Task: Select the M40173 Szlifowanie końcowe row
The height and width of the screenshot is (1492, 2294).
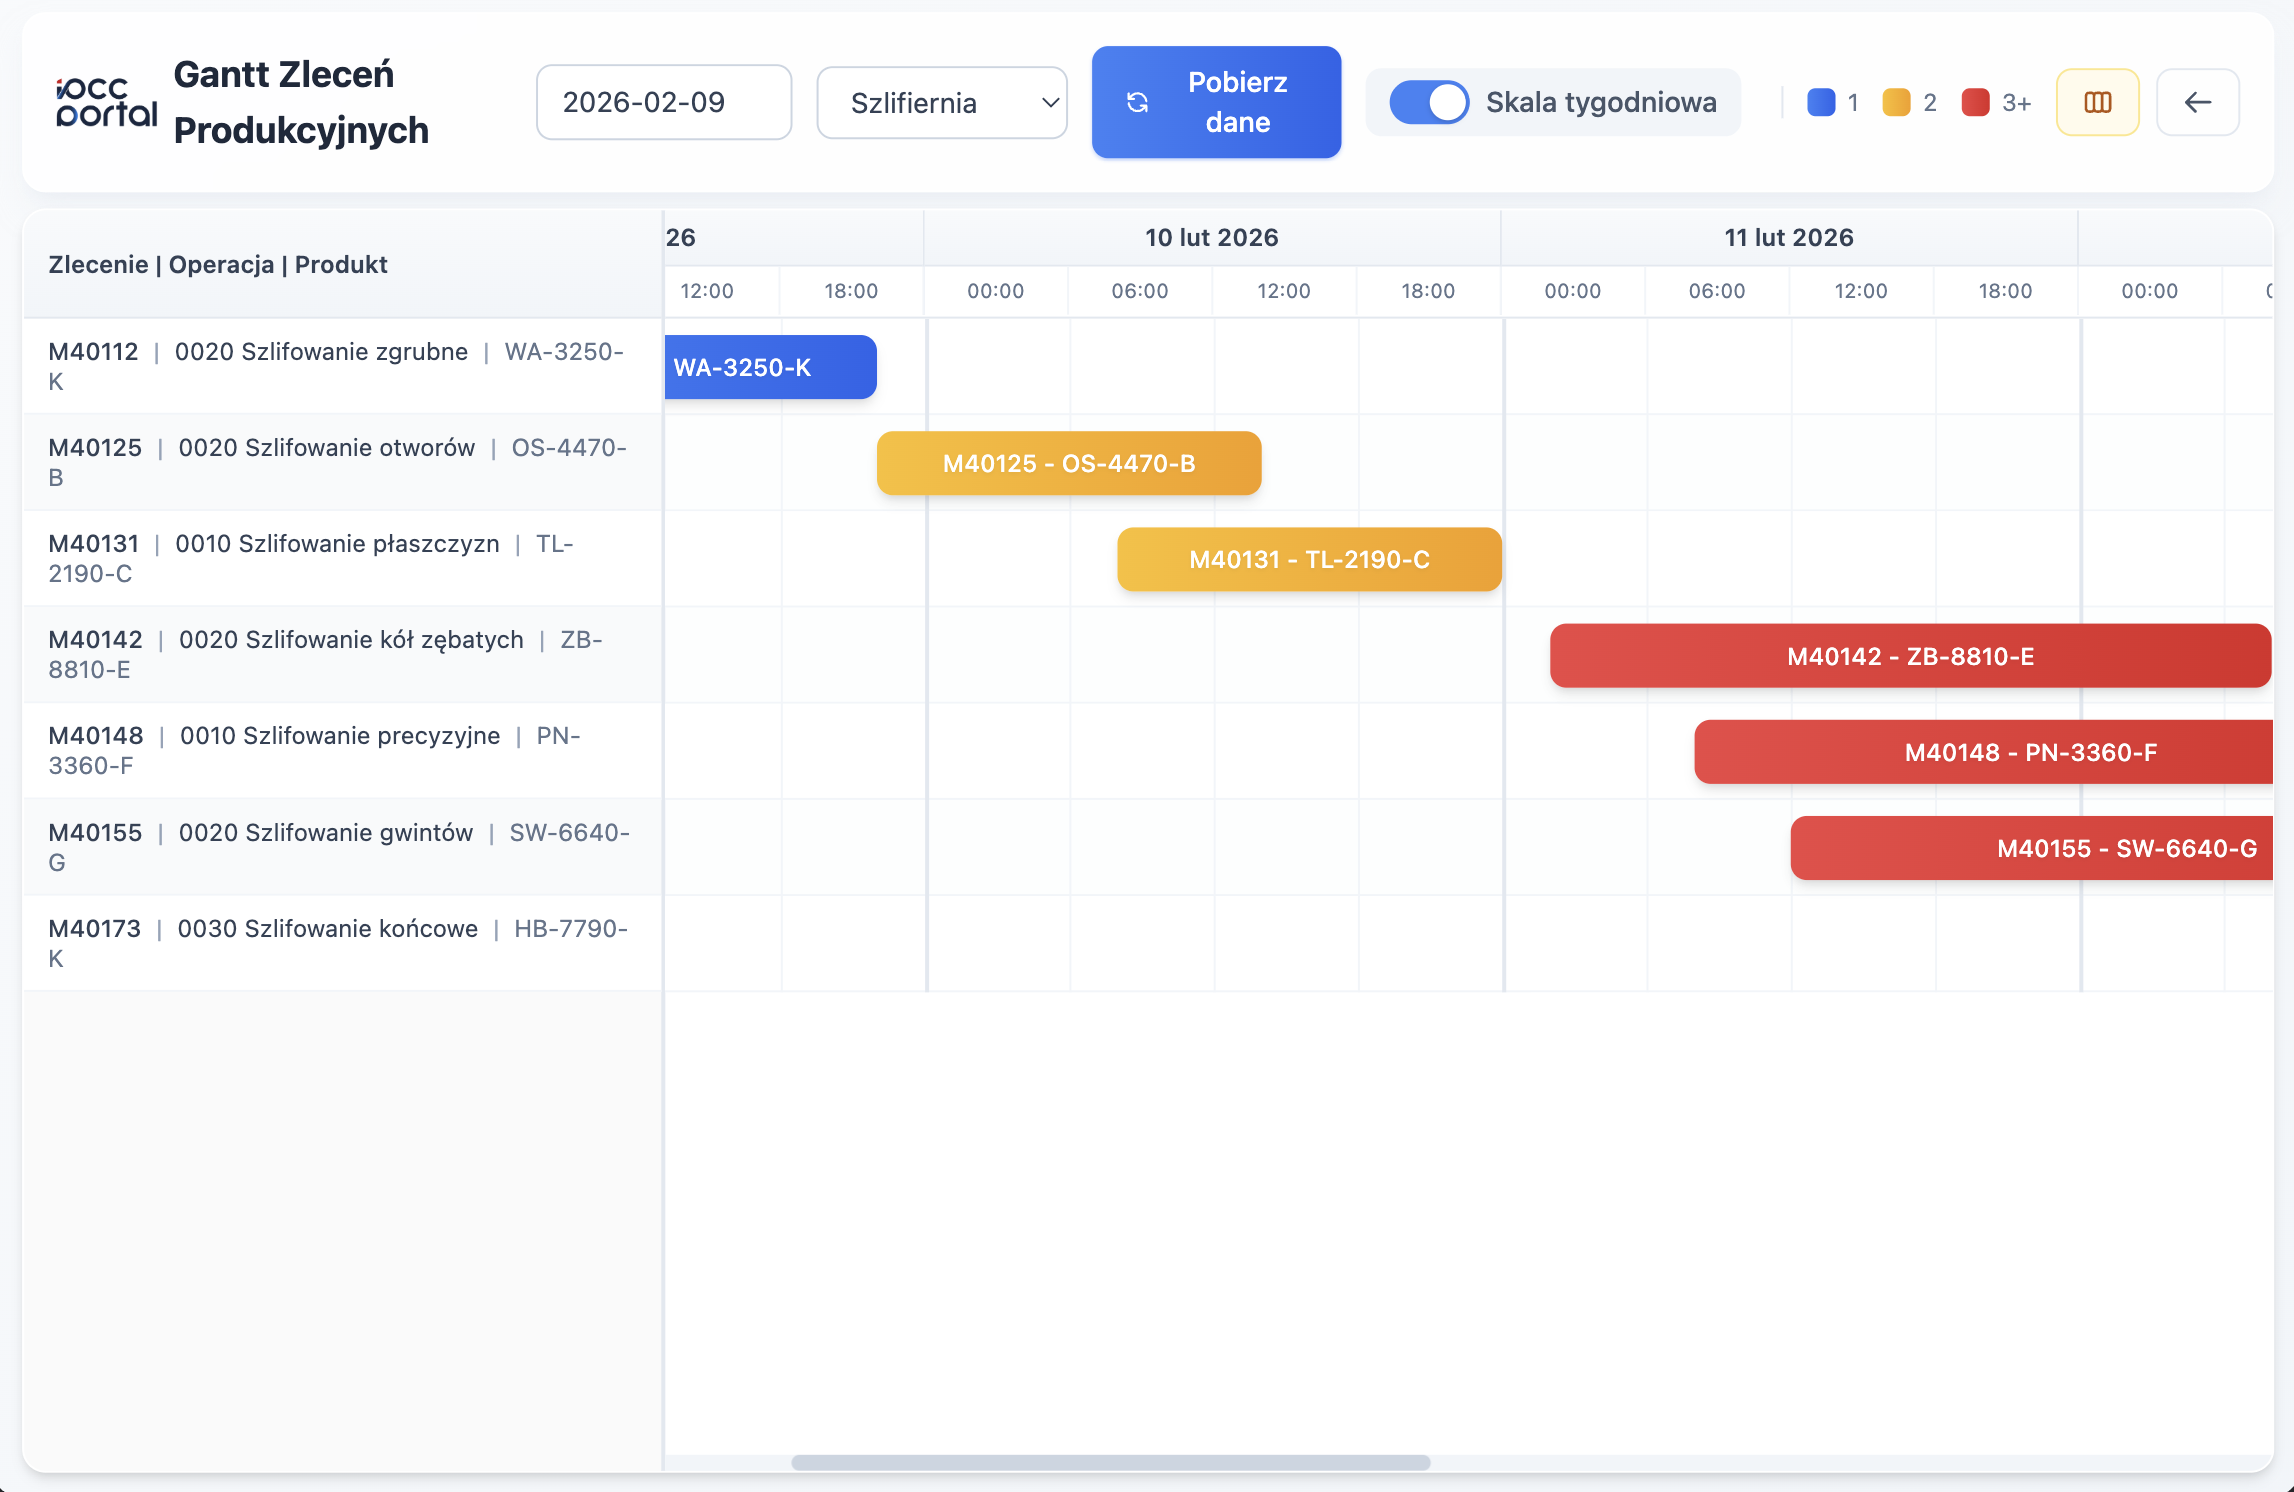Action: point(340,943)
